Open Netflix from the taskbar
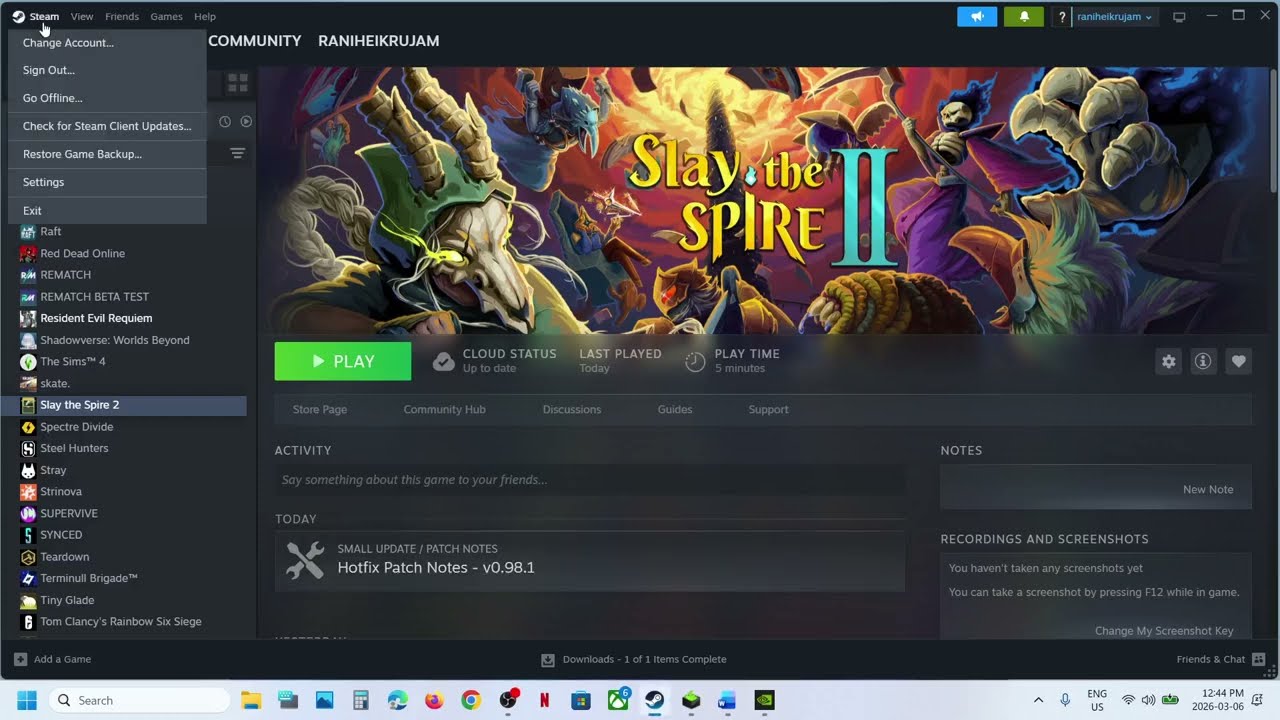Image resolution: width=1280 pixels, height=720 pixels. (x=544, y=700)
